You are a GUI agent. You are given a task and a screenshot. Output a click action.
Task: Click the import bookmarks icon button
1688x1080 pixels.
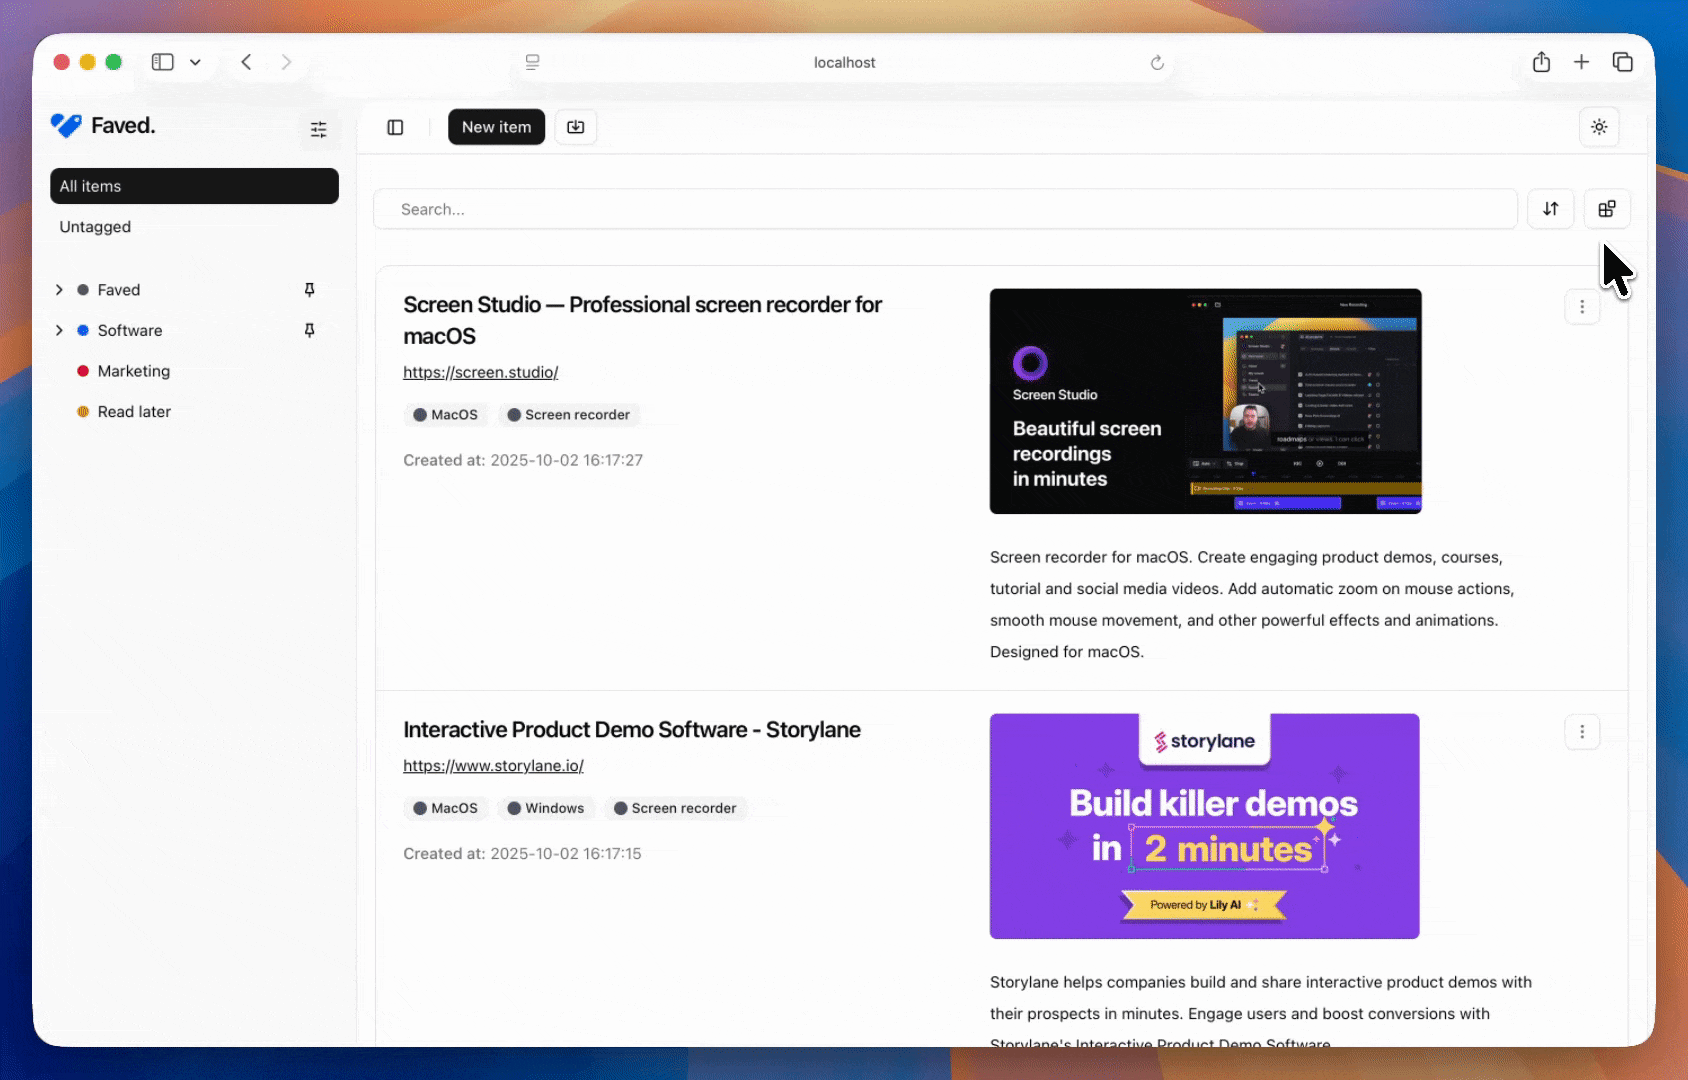575,127
